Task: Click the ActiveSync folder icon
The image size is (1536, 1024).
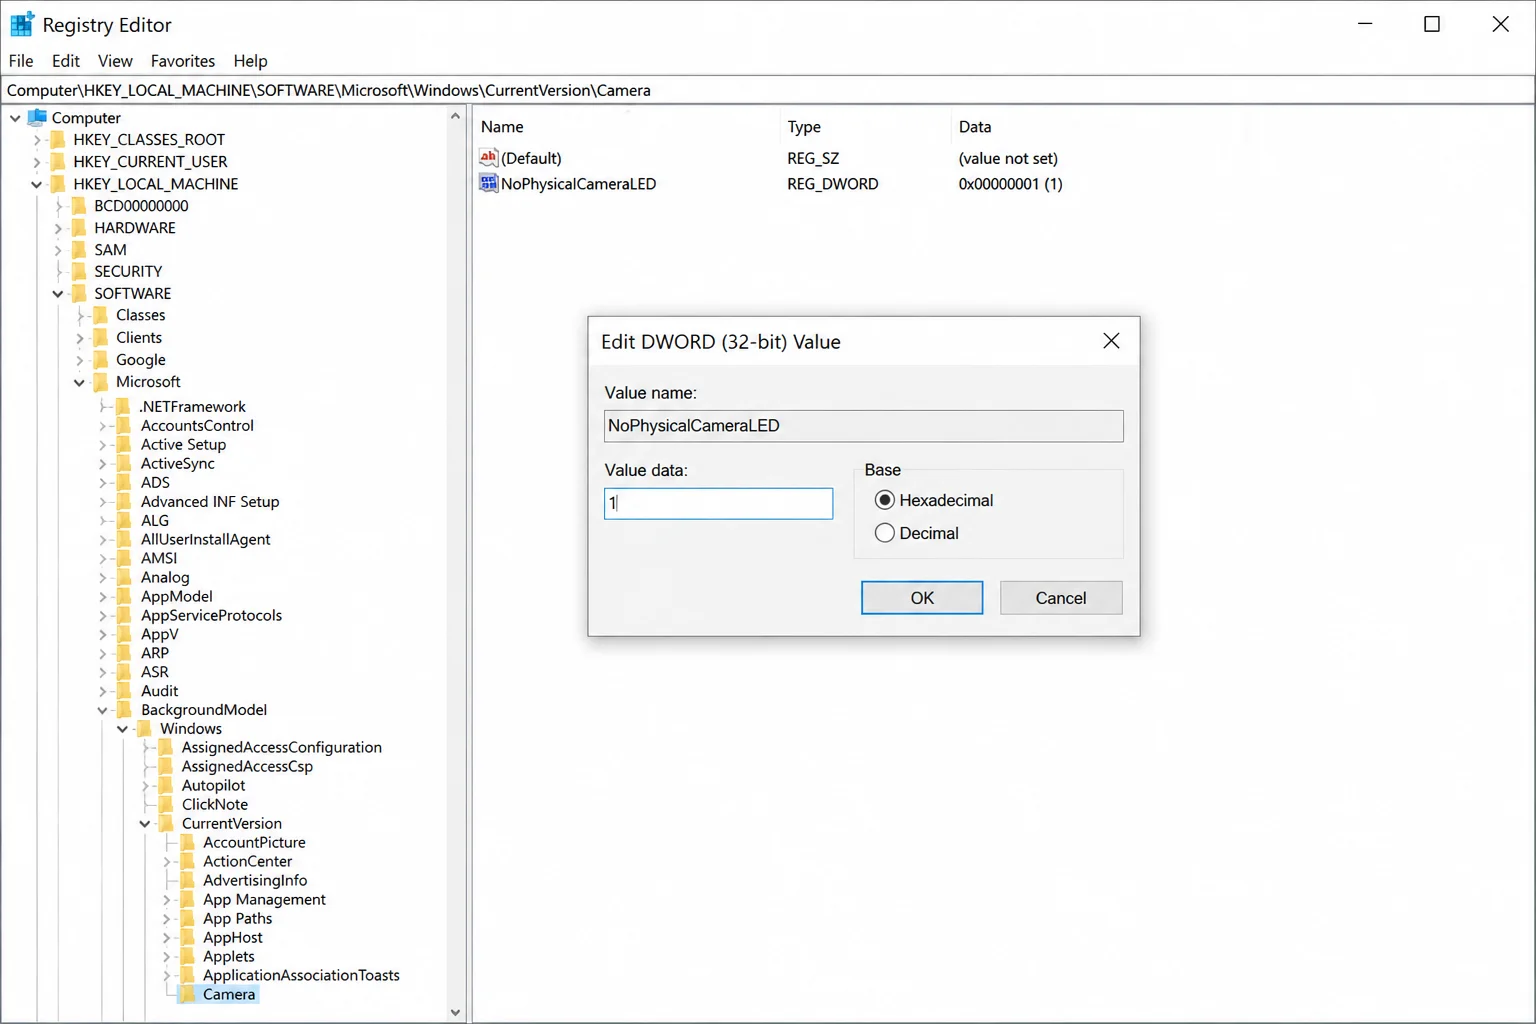Action: [x=124, y=463]
